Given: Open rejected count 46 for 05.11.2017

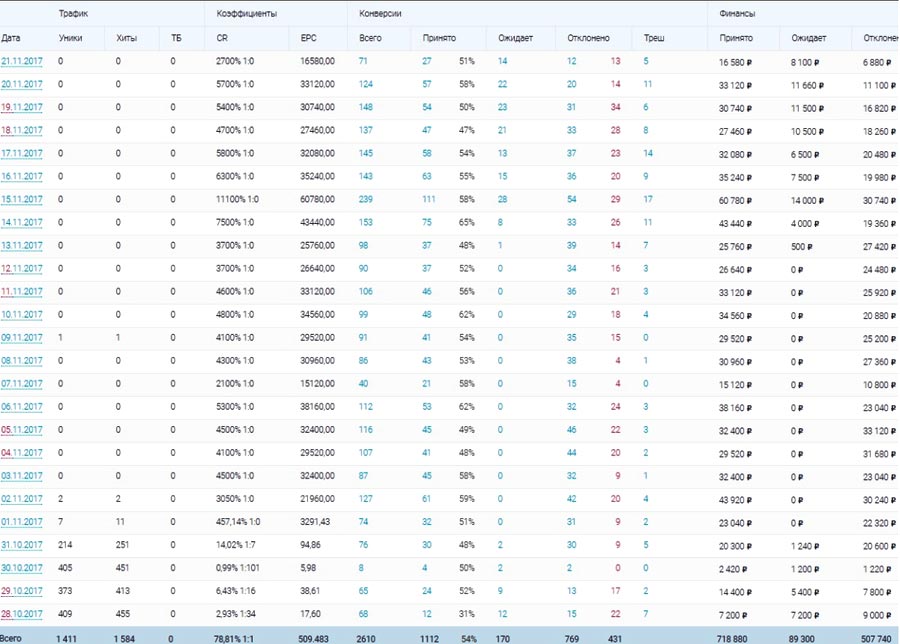Looking at the screenshot, I should click(x=572, y=429).
